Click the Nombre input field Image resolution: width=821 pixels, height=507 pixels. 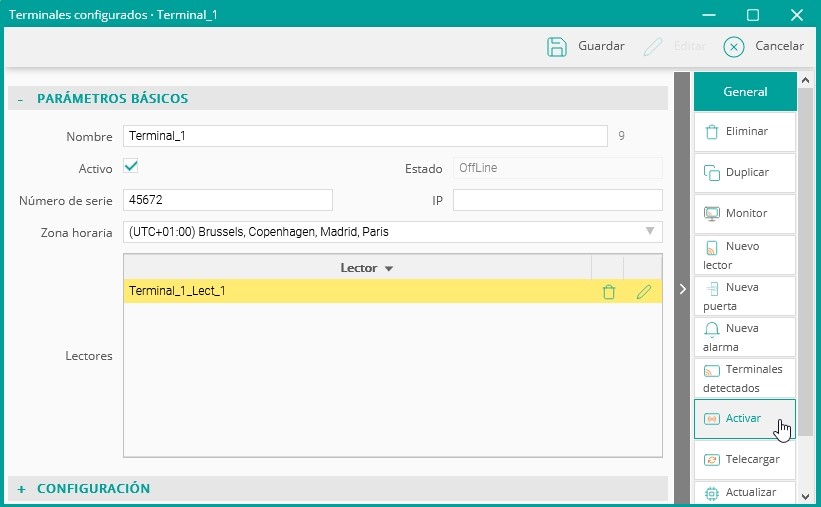point(365,136)
